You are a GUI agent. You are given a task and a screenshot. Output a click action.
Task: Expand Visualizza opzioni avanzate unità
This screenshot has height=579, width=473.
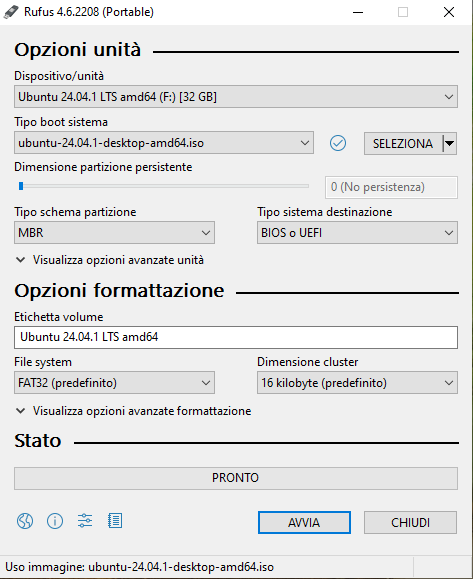click(110, 260)
